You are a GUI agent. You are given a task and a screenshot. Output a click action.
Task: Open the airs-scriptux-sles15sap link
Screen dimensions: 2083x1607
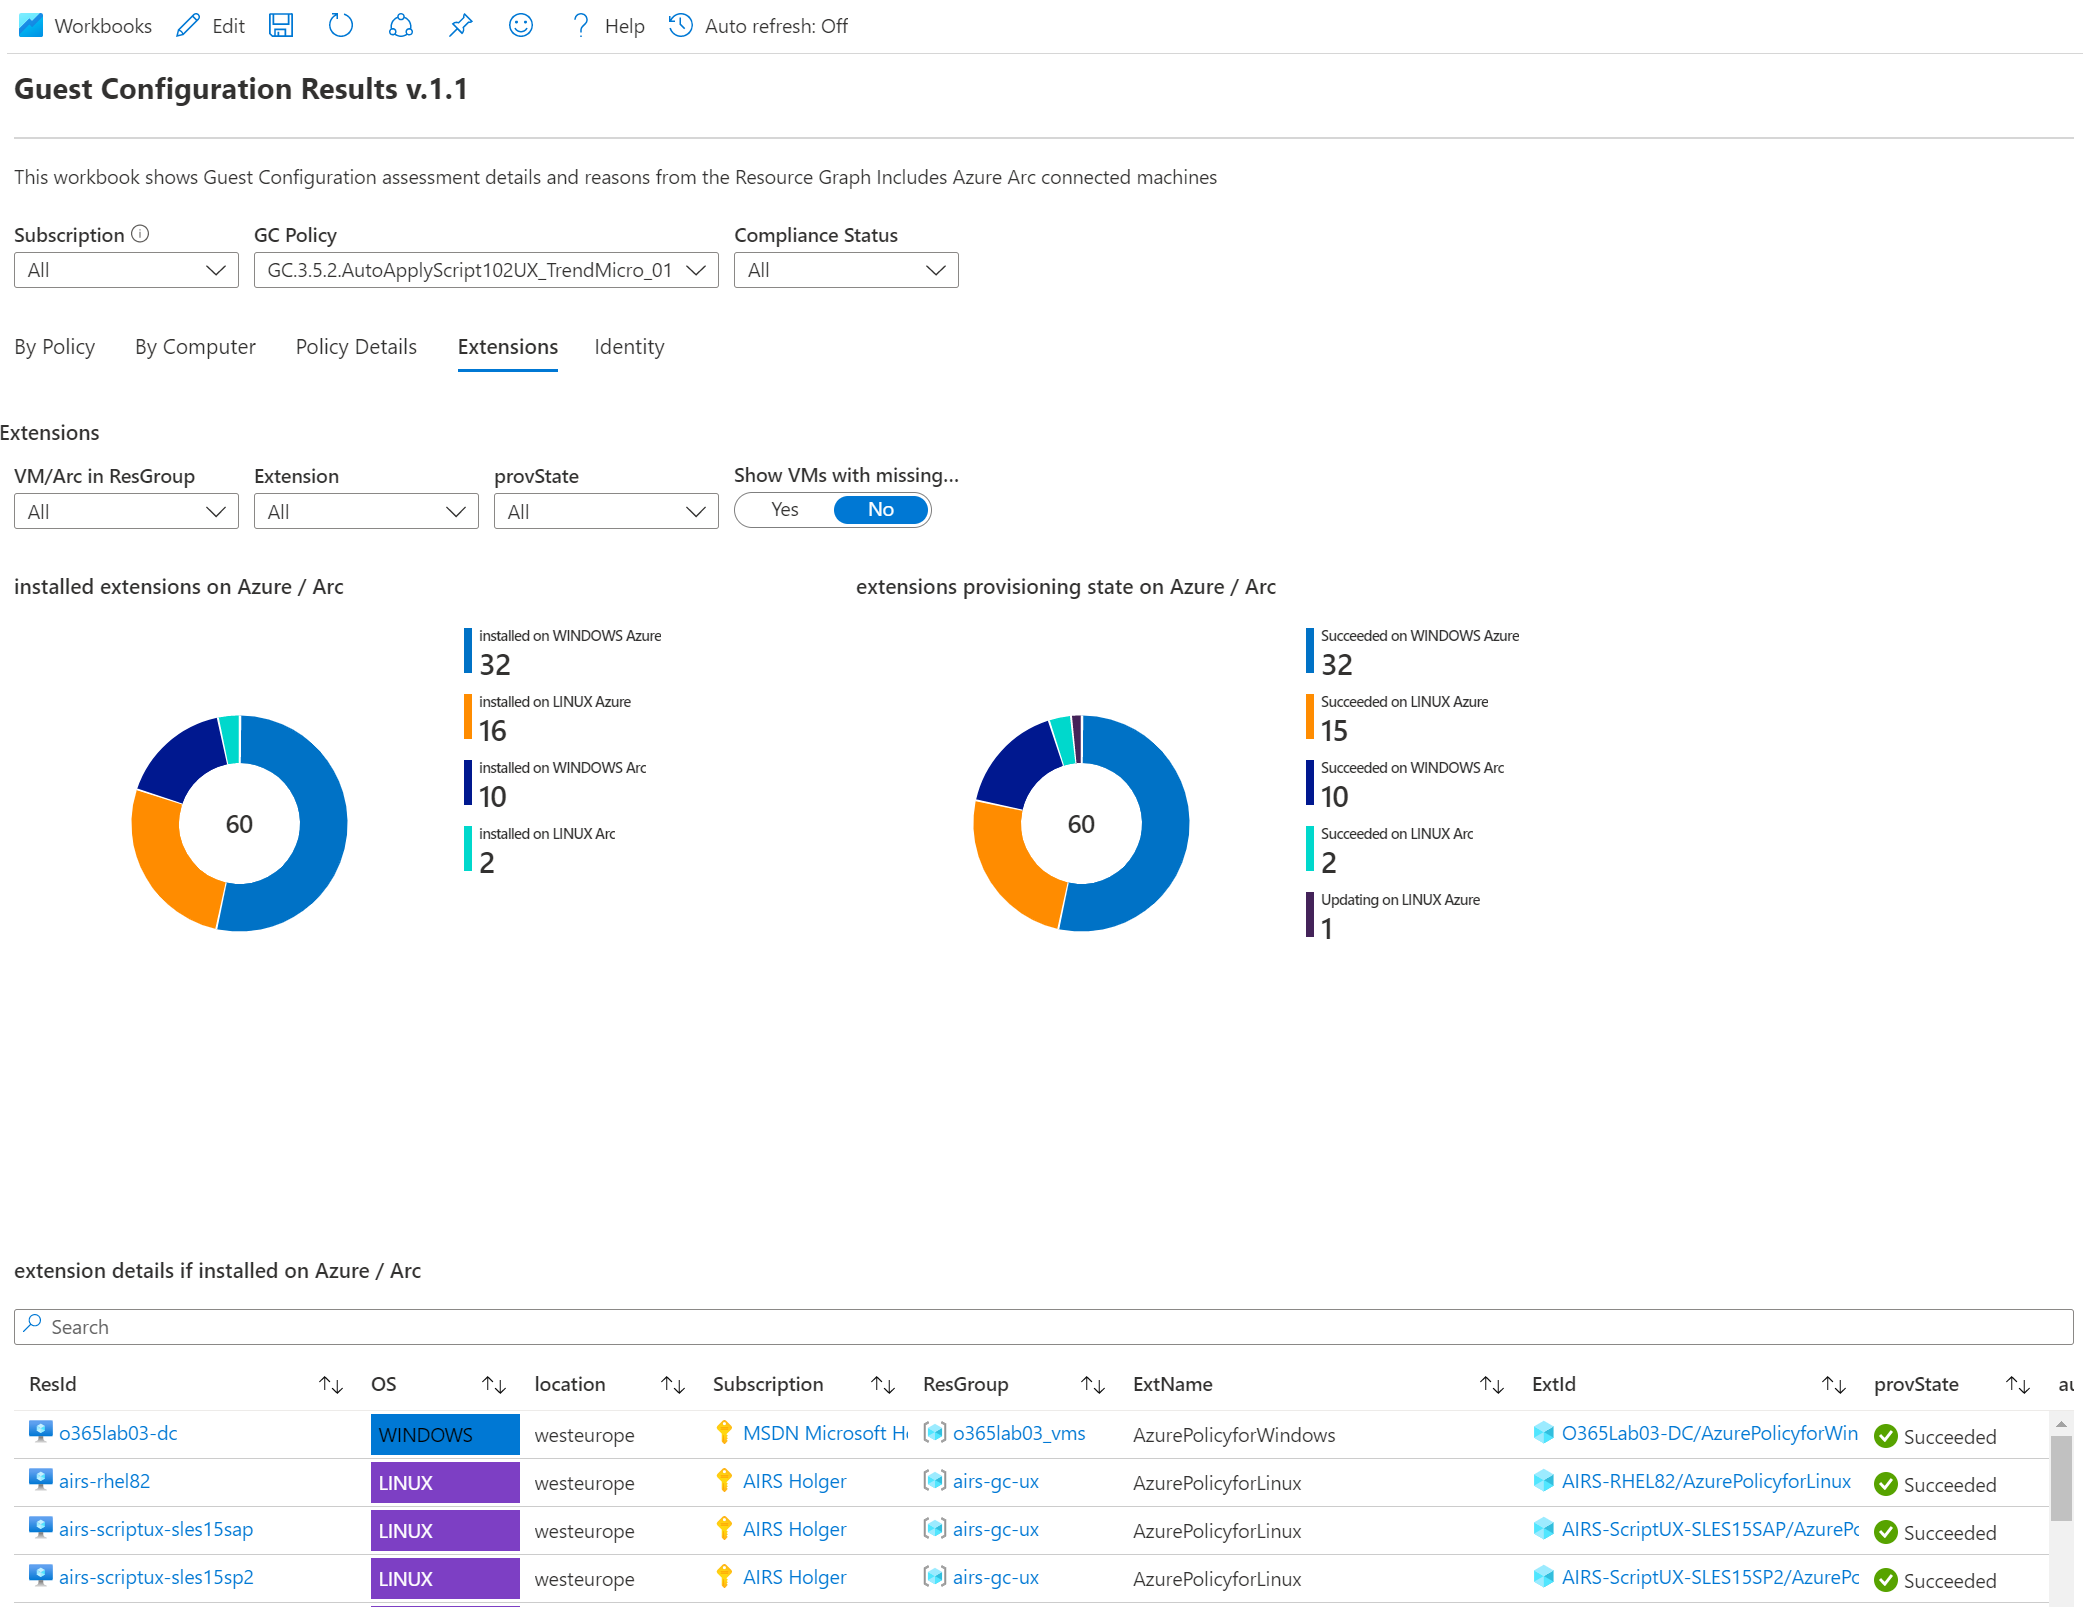coord(156,1529)
